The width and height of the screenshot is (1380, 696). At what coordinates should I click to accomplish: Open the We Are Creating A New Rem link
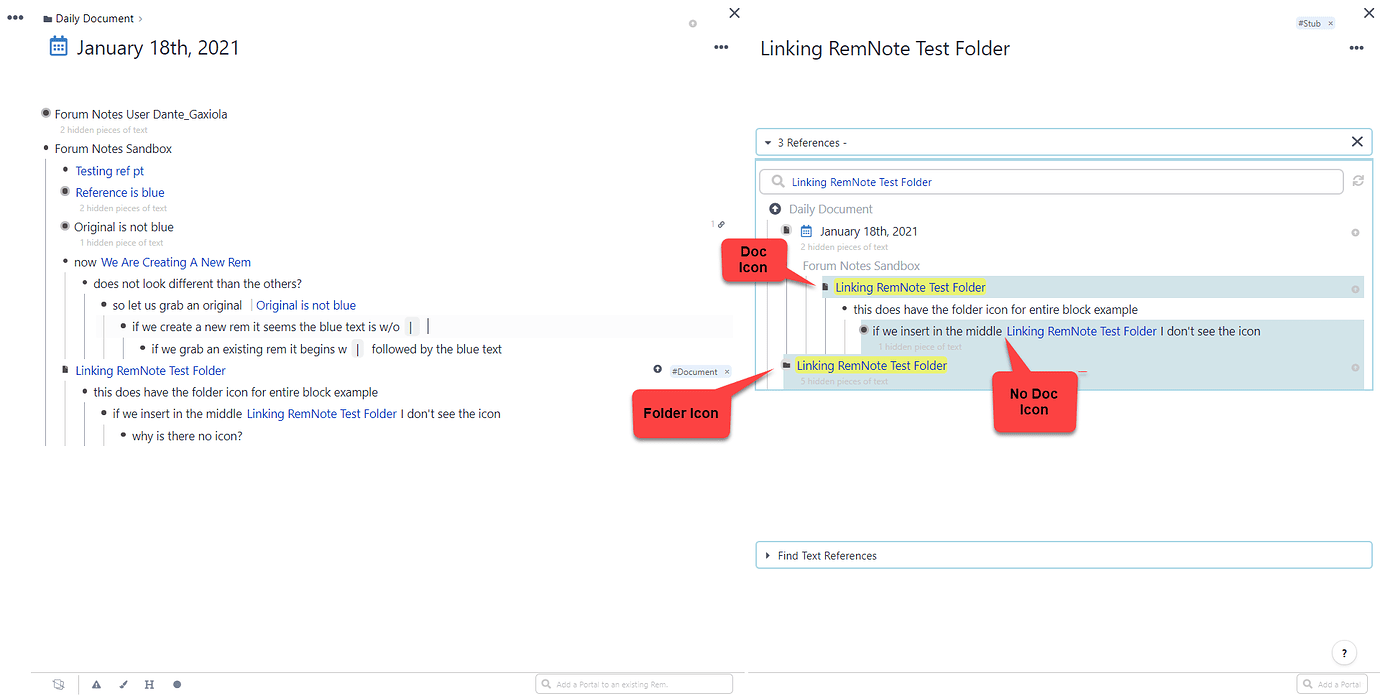click(x=176, y=262)
